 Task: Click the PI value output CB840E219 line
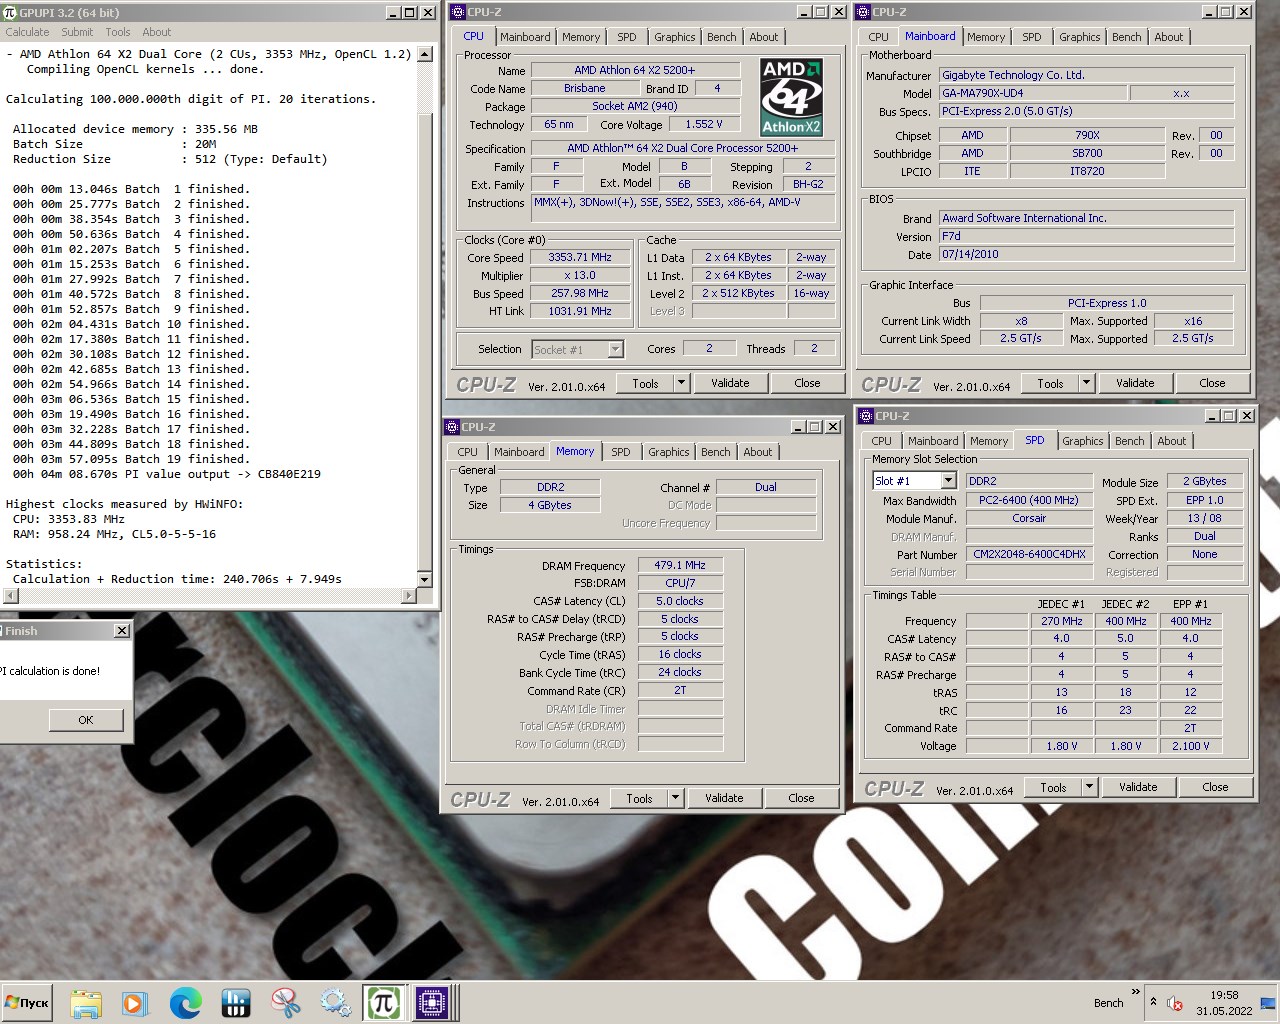click(167, 474)
